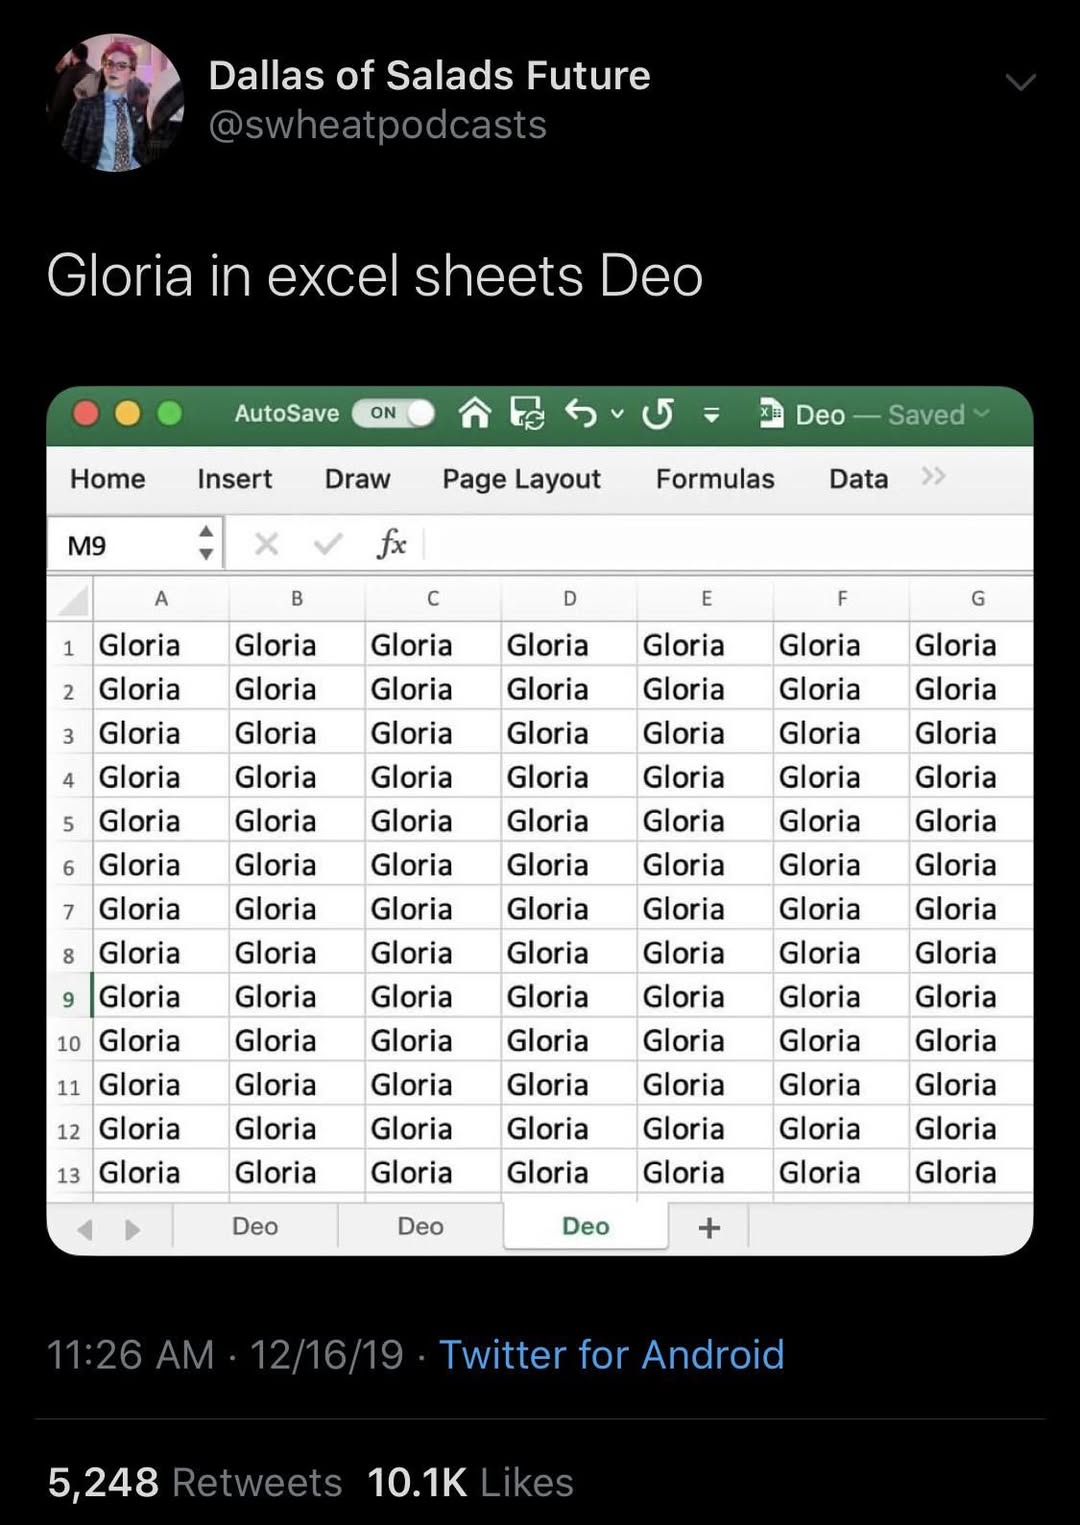The width and height of the screenshot is (1080, 1525).
Task: Expand more ribbon tabs with double chevron
Action: [933, 477]
